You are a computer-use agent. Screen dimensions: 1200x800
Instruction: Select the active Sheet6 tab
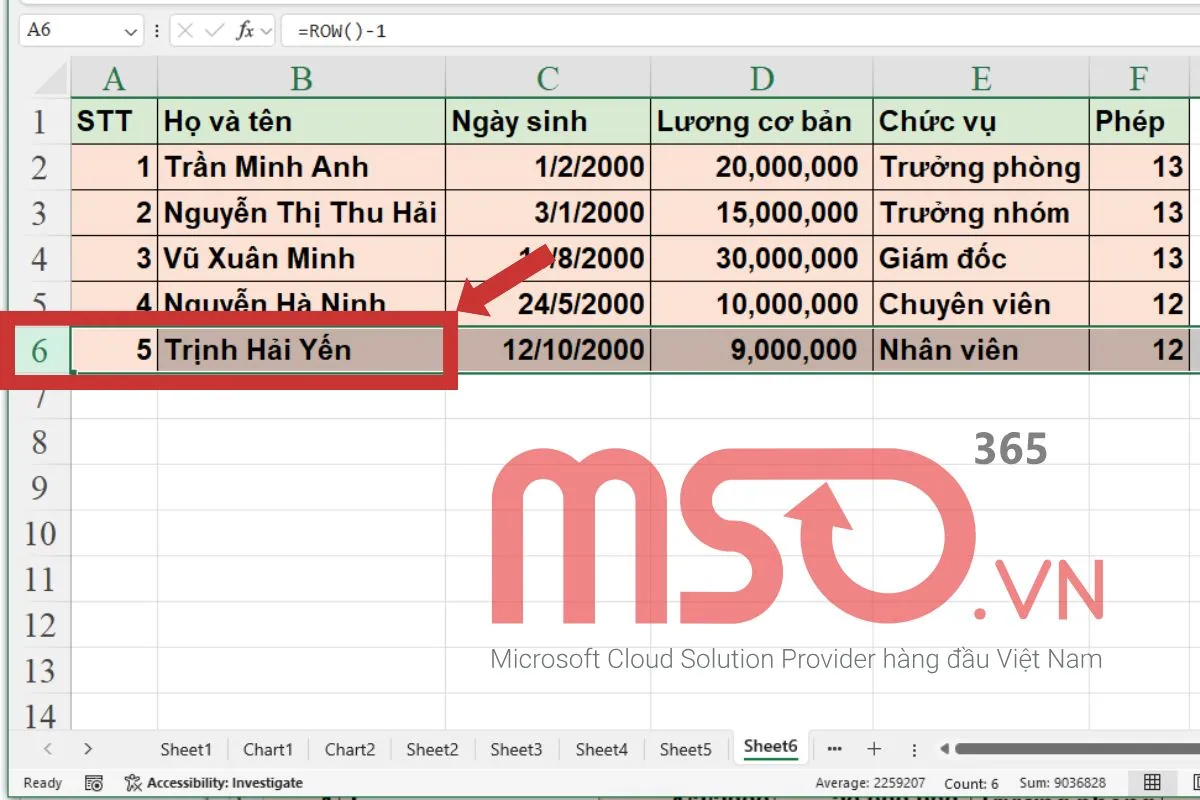pos(771,746)
